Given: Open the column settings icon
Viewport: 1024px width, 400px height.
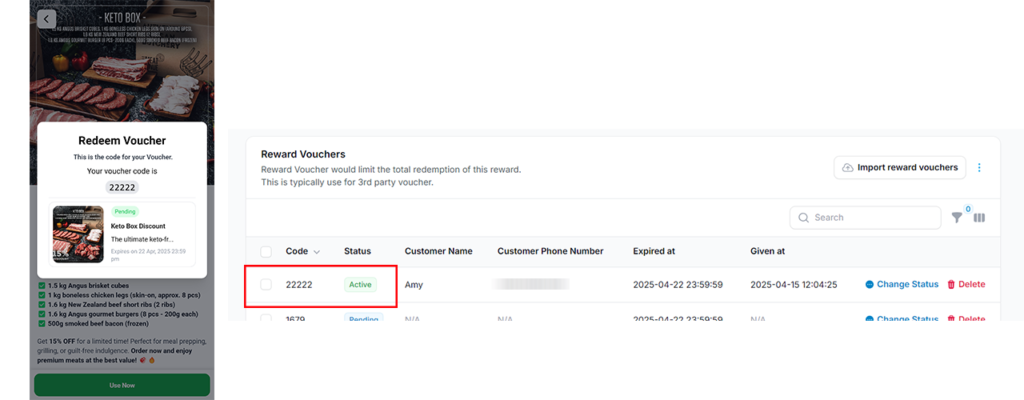Looking at the screenshot, I should pyautogui.click(x=979, y=218).
